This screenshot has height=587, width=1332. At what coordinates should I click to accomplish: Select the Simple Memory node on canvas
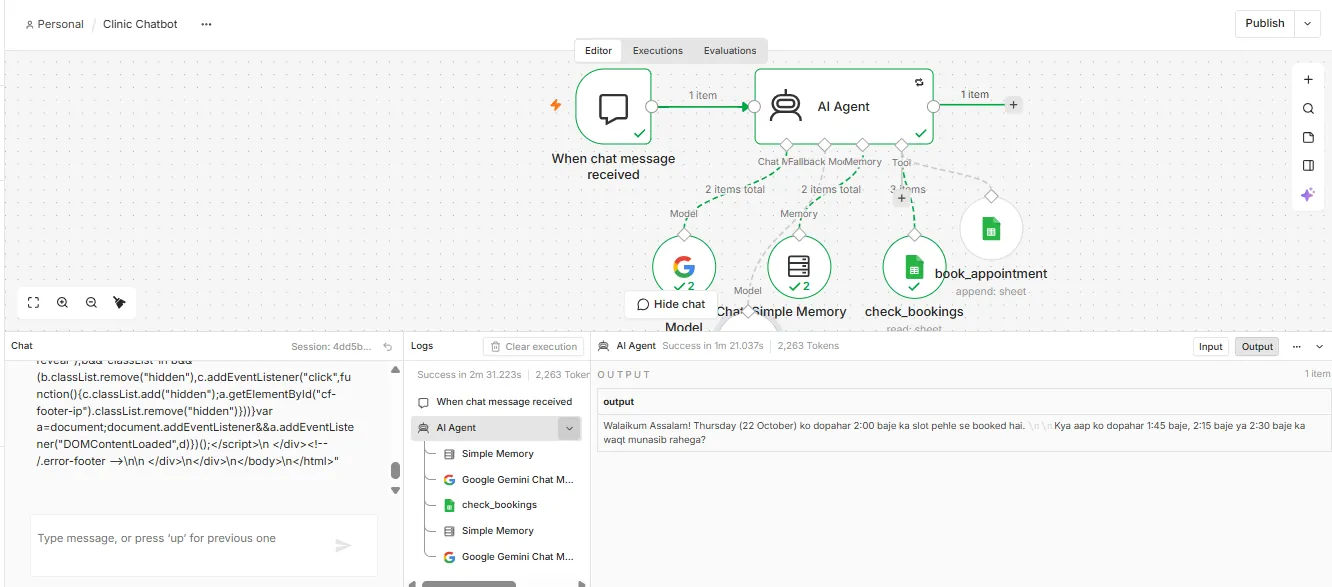799,268
